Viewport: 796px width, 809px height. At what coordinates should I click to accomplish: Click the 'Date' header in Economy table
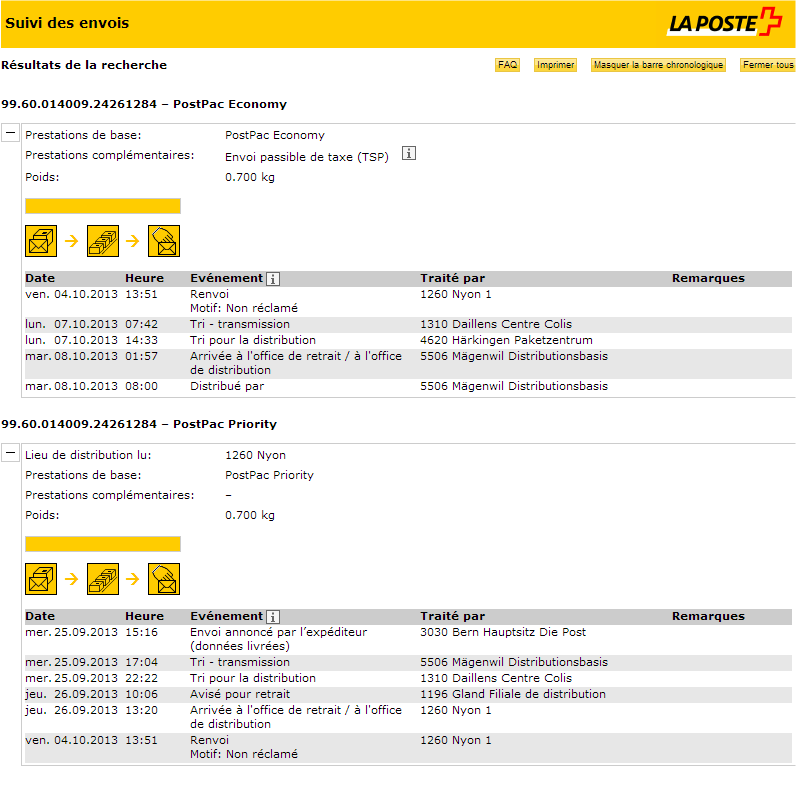tap(40, 279)
